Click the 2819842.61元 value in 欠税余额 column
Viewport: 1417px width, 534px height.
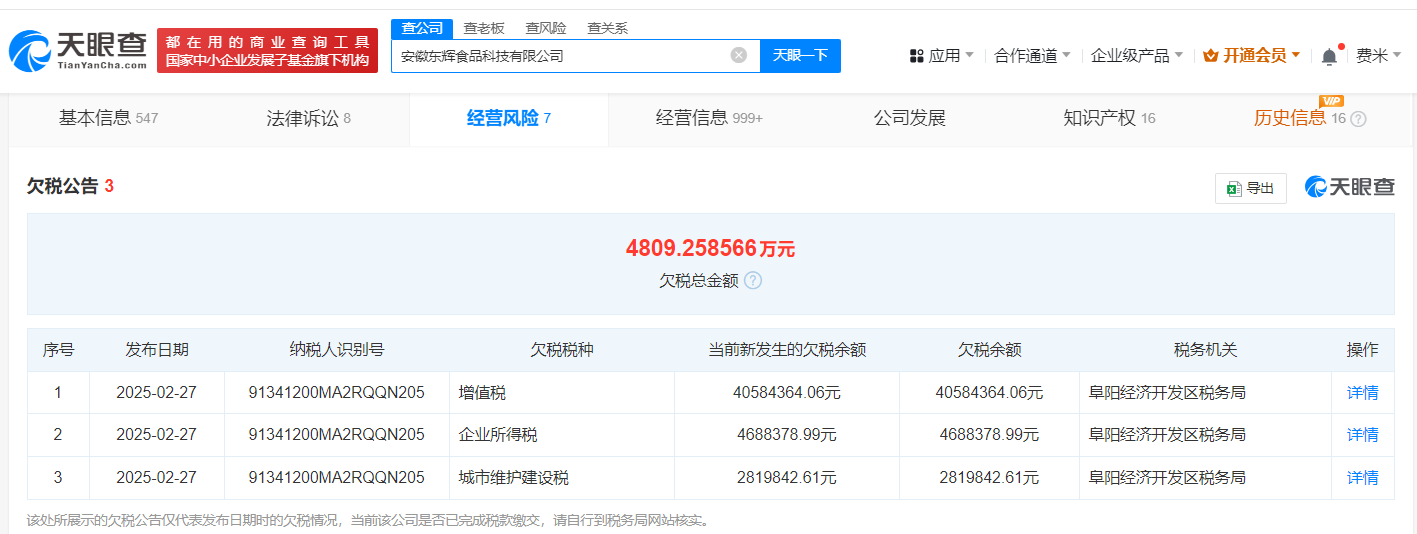[x=989, y=478]
